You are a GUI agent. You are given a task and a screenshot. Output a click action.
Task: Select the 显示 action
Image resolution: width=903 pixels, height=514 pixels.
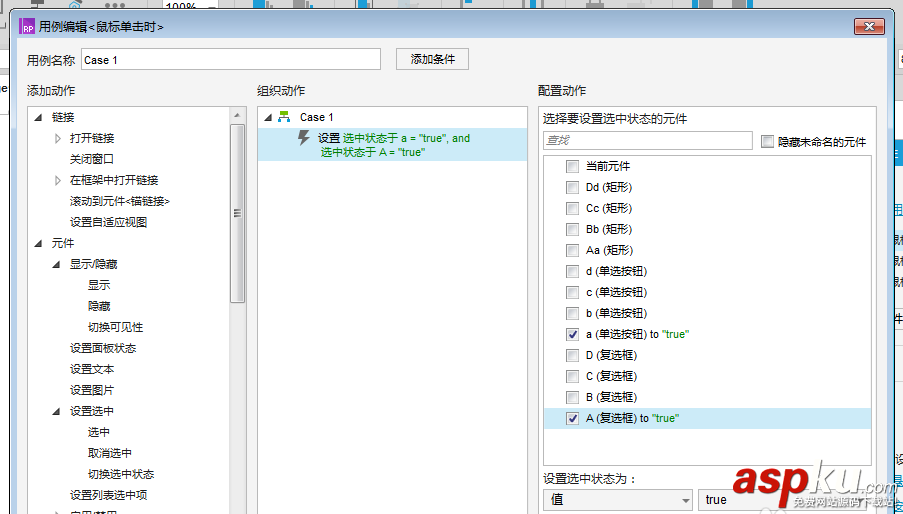click(x=99, y=285)
